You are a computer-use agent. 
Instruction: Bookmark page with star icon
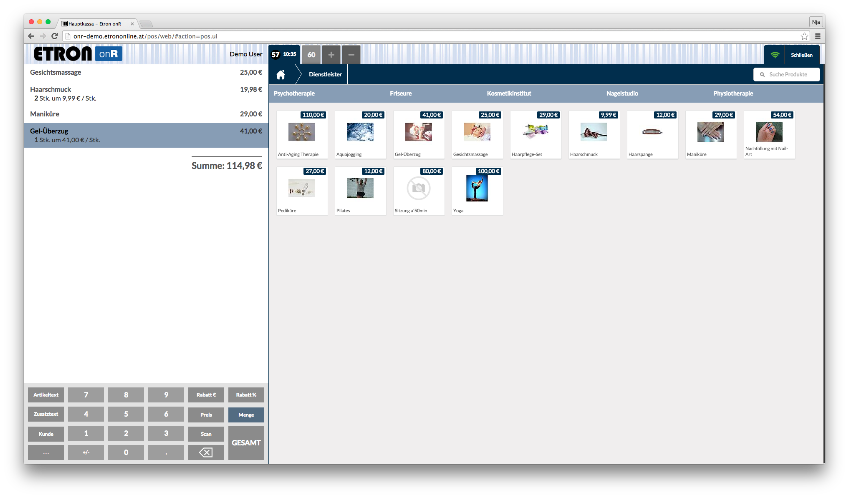[805, 36]
